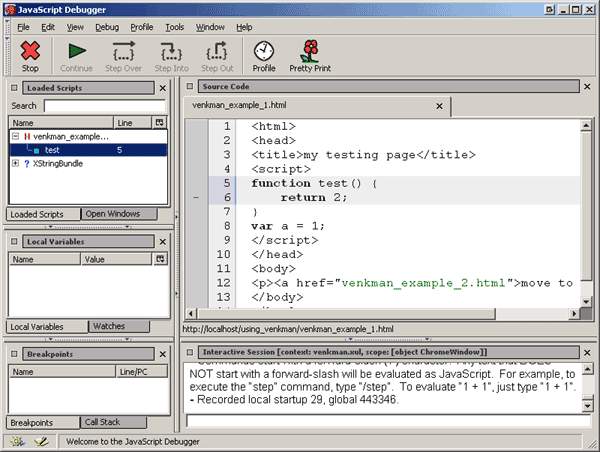Click the Interactive Session command input

(388, 421)
